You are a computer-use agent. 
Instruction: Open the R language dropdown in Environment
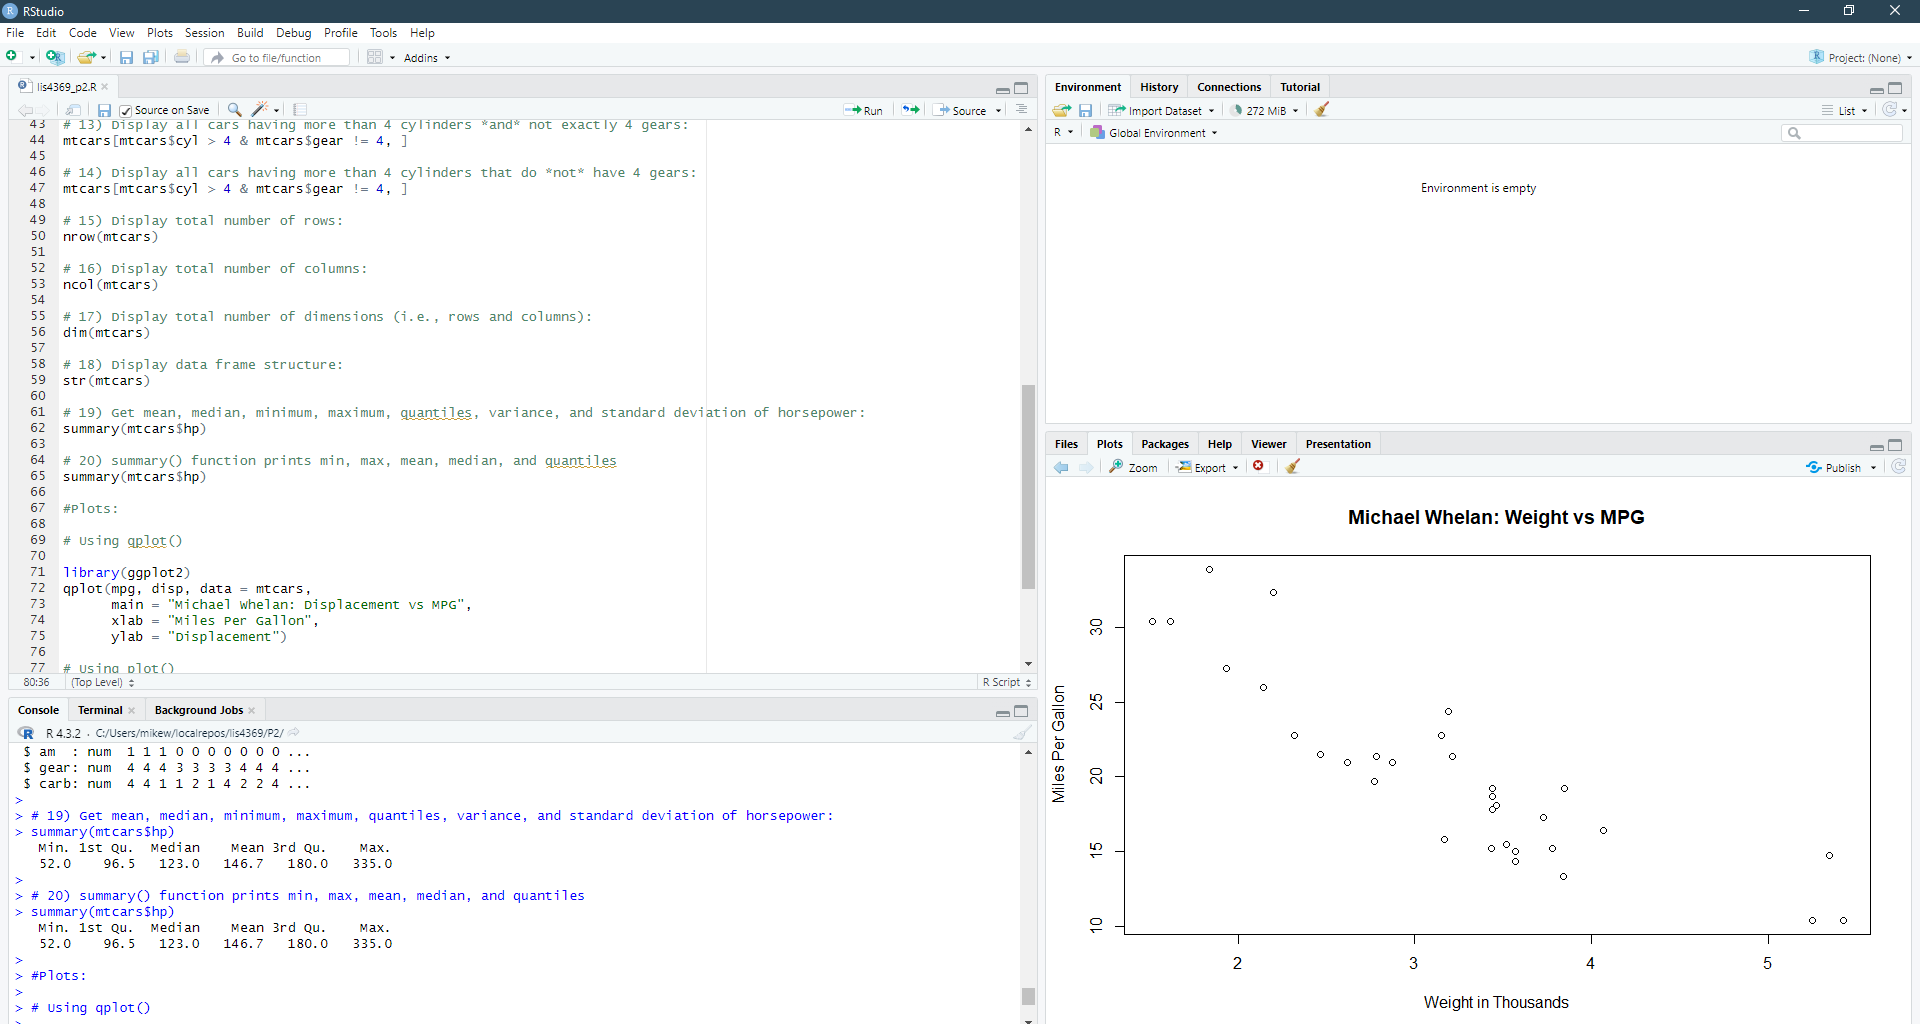1063,133
